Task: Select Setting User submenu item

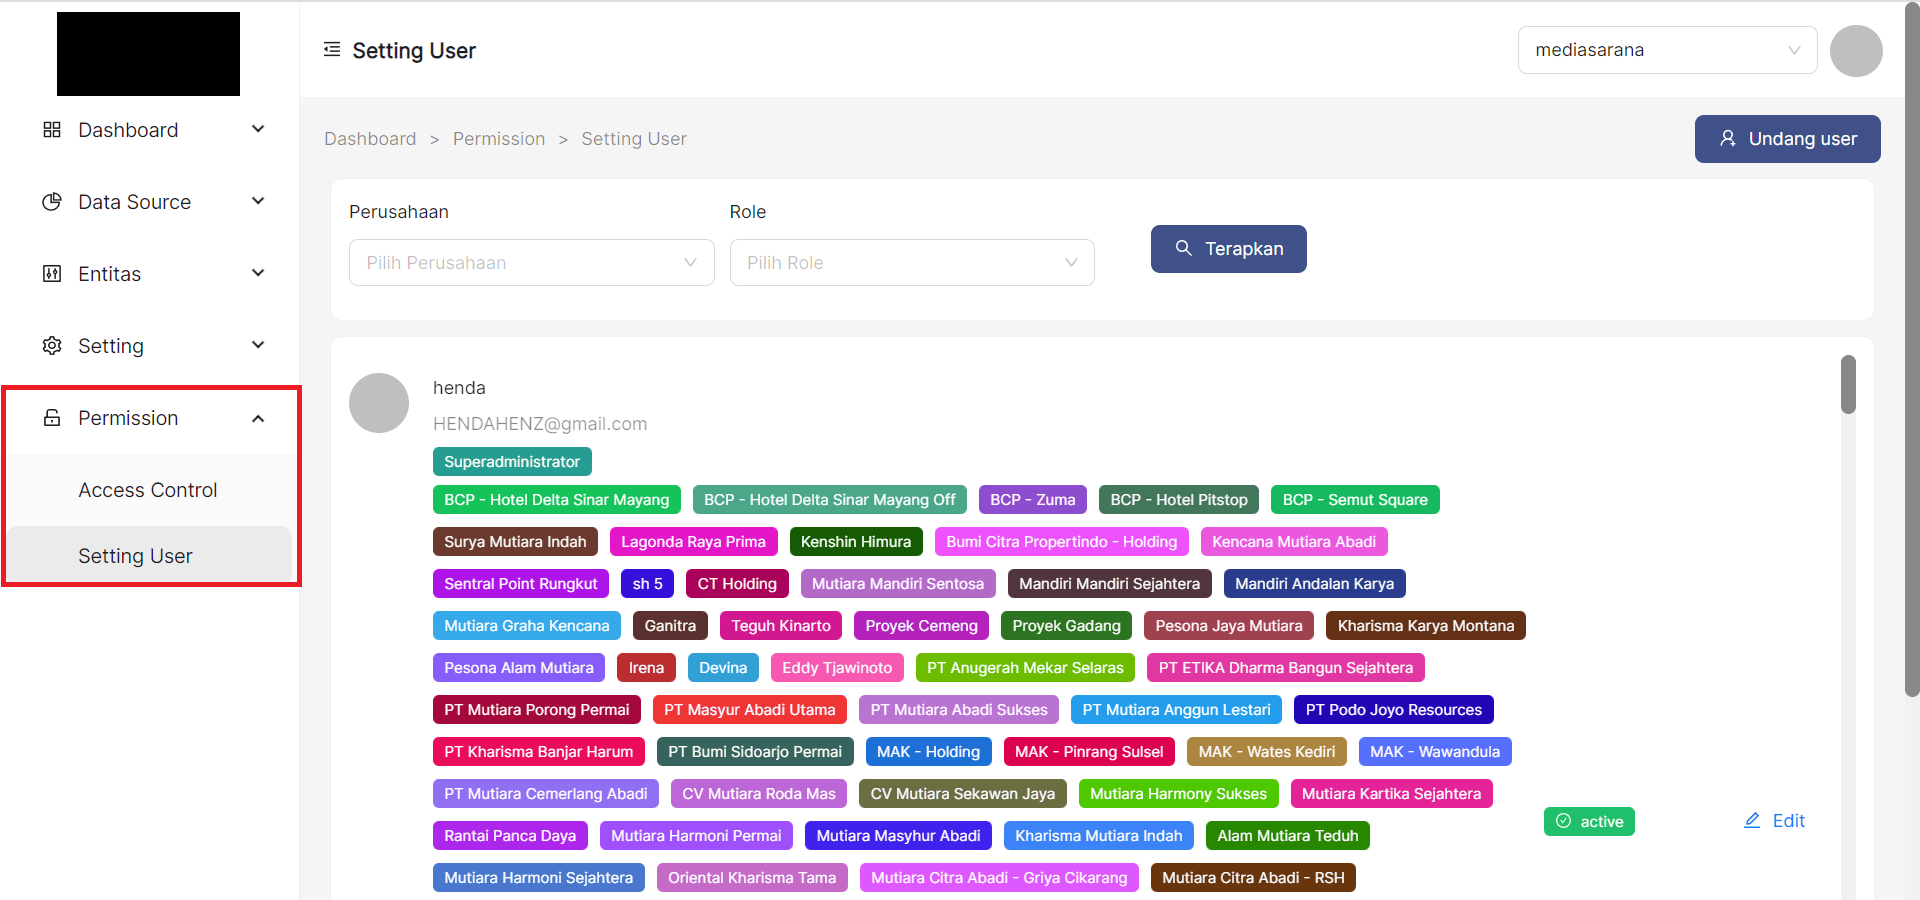Action: 136,556
